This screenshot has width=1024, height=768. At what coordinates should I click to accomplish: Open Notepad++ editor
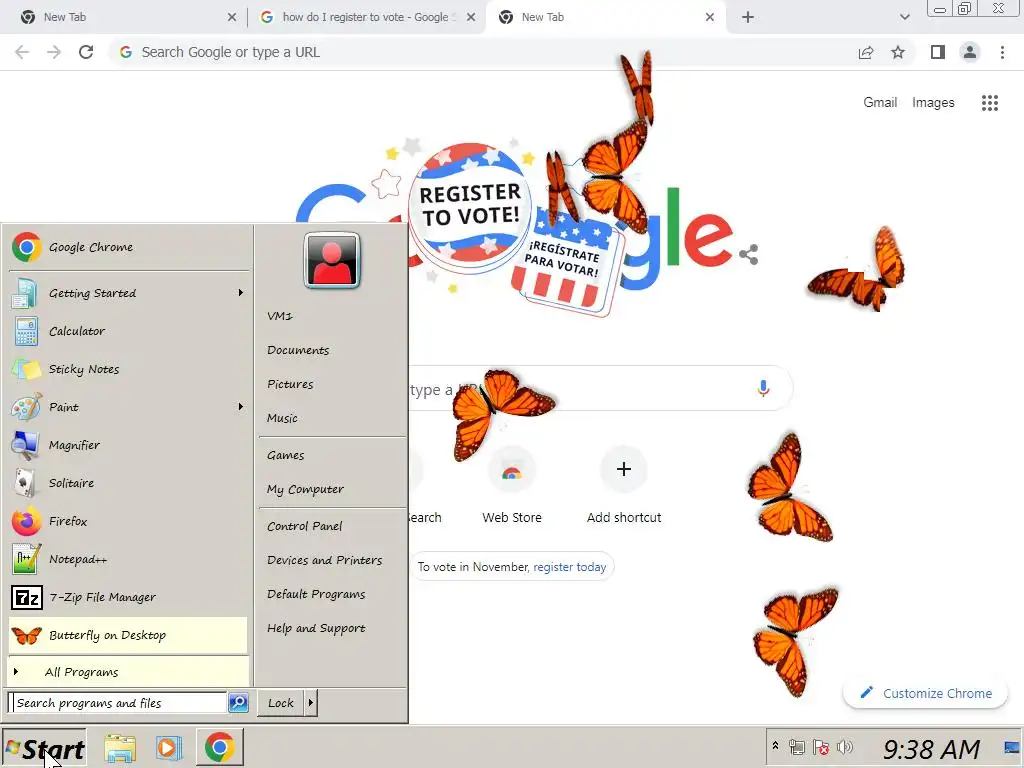point(129,559)
